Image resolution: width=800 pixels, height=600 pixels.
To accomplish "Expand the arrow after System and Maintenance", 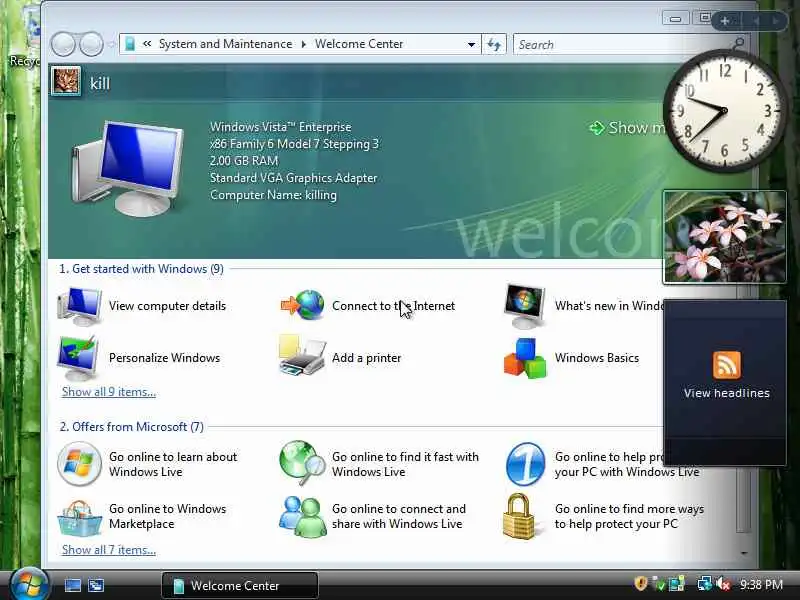I will 304,44.
